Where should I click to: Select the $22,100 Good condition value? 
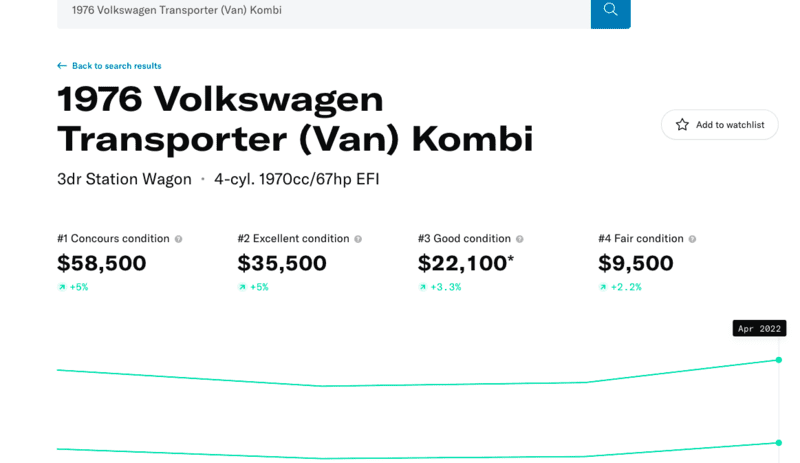466,263
